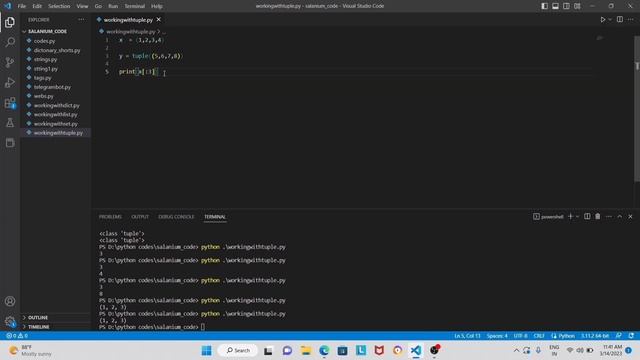The width and height of the screenshot is (640, 360).
Task: Close the workingwithtuple.py tab
Action: pos(159,20)
